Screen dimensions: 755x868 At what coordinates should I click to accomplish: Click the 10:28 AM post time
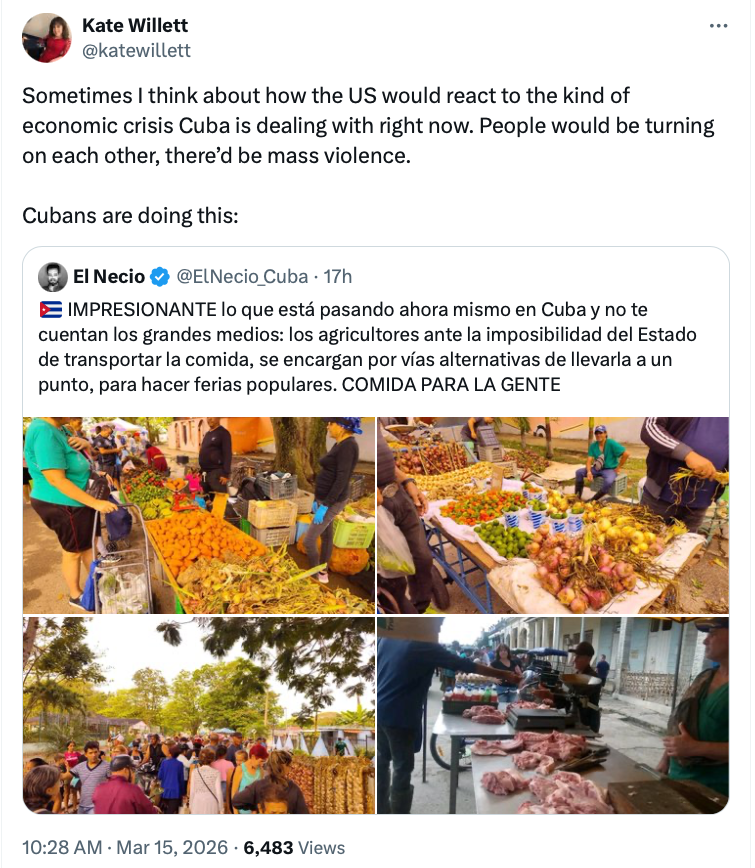pos(62,847)
